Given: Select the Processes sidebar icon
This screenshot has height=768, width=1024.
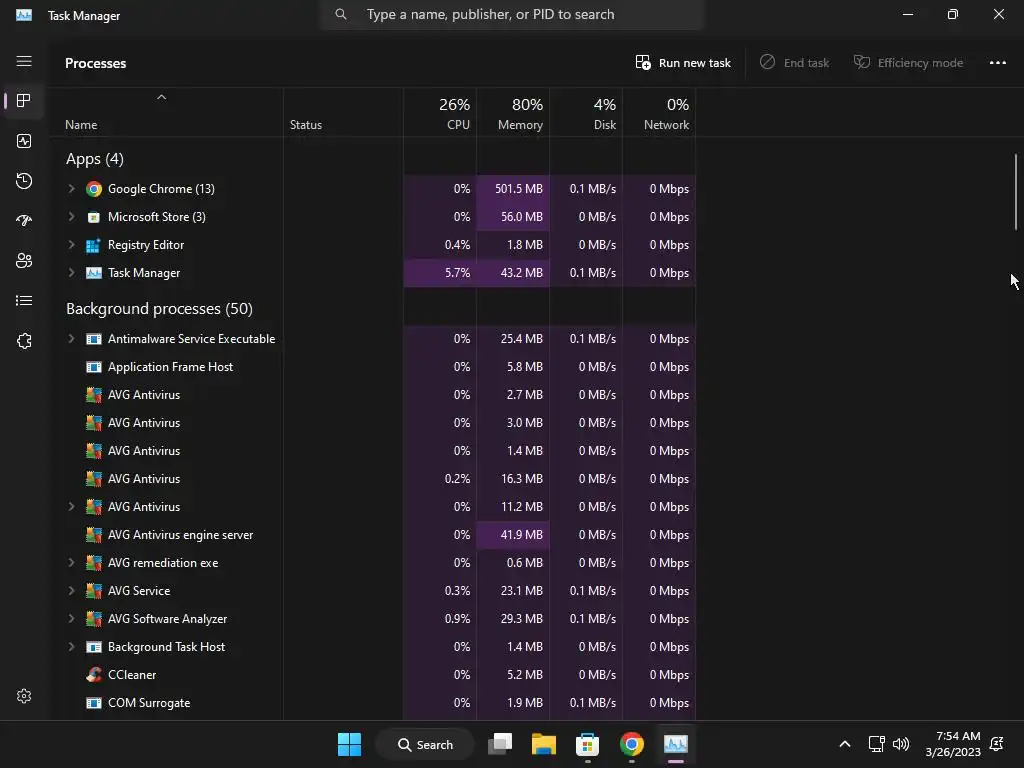Looking at the screenshot, I should pyautogui.click(x=24, y=101).
